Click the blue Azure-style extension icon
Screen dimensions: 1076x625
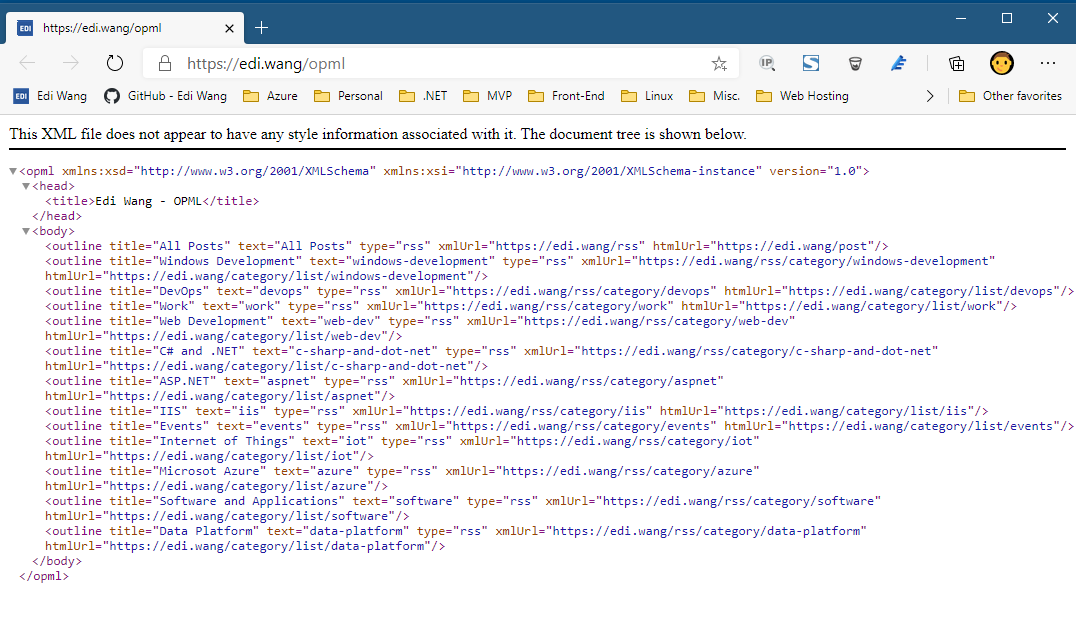[898, 64]
